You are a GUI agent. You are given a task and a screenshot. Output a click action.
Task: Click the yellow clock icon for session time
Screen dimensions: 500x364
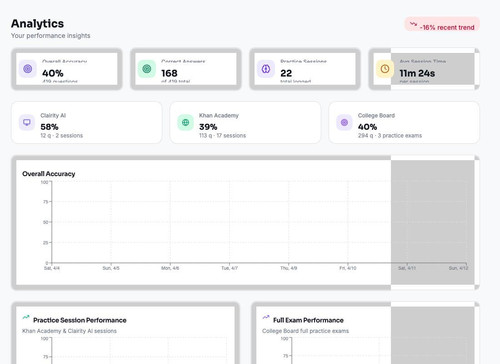[385, 69]
